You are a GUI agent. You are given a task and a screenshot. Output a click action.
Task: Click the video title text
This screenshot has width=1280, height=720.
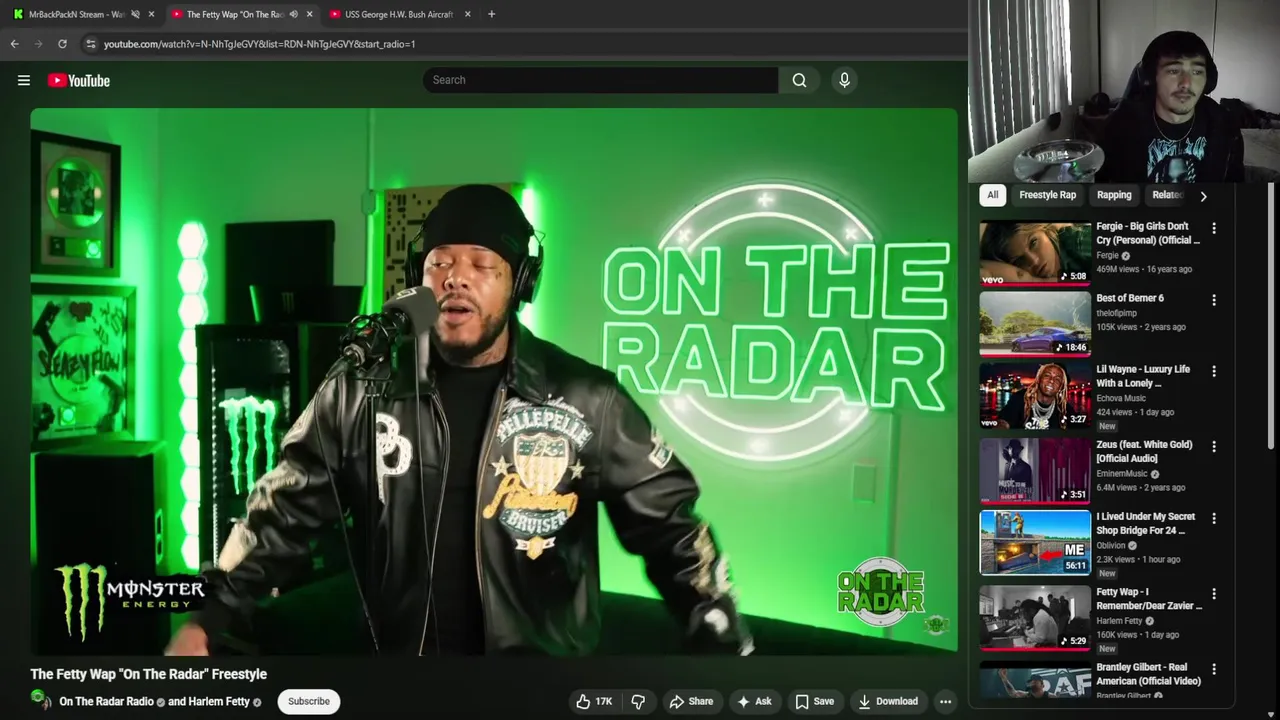(x=148, y=674)
